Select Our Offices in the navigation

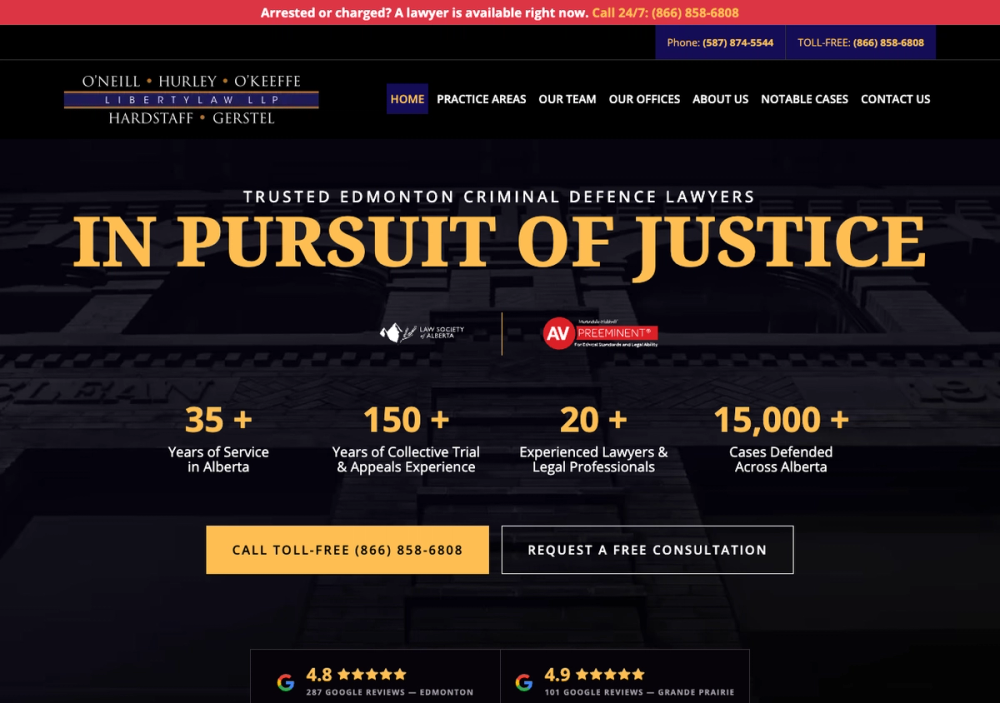pos(644,99)
